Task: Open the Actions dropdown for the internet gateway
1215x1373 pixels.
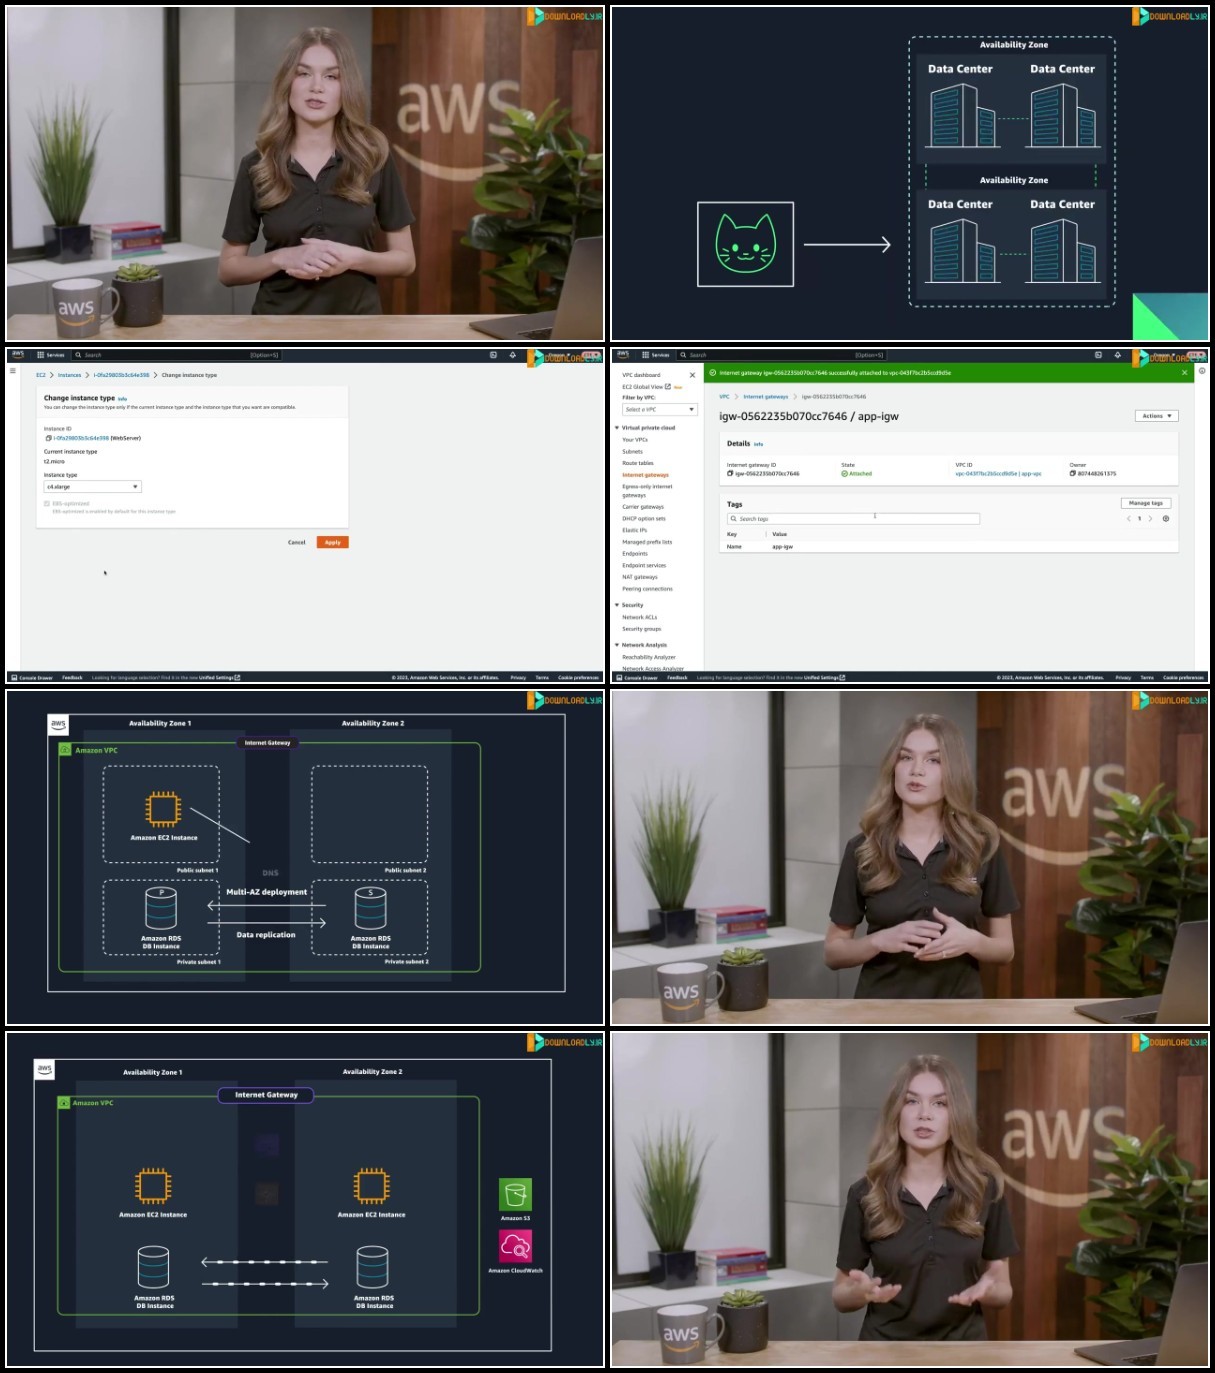Action: [1157, 416]
